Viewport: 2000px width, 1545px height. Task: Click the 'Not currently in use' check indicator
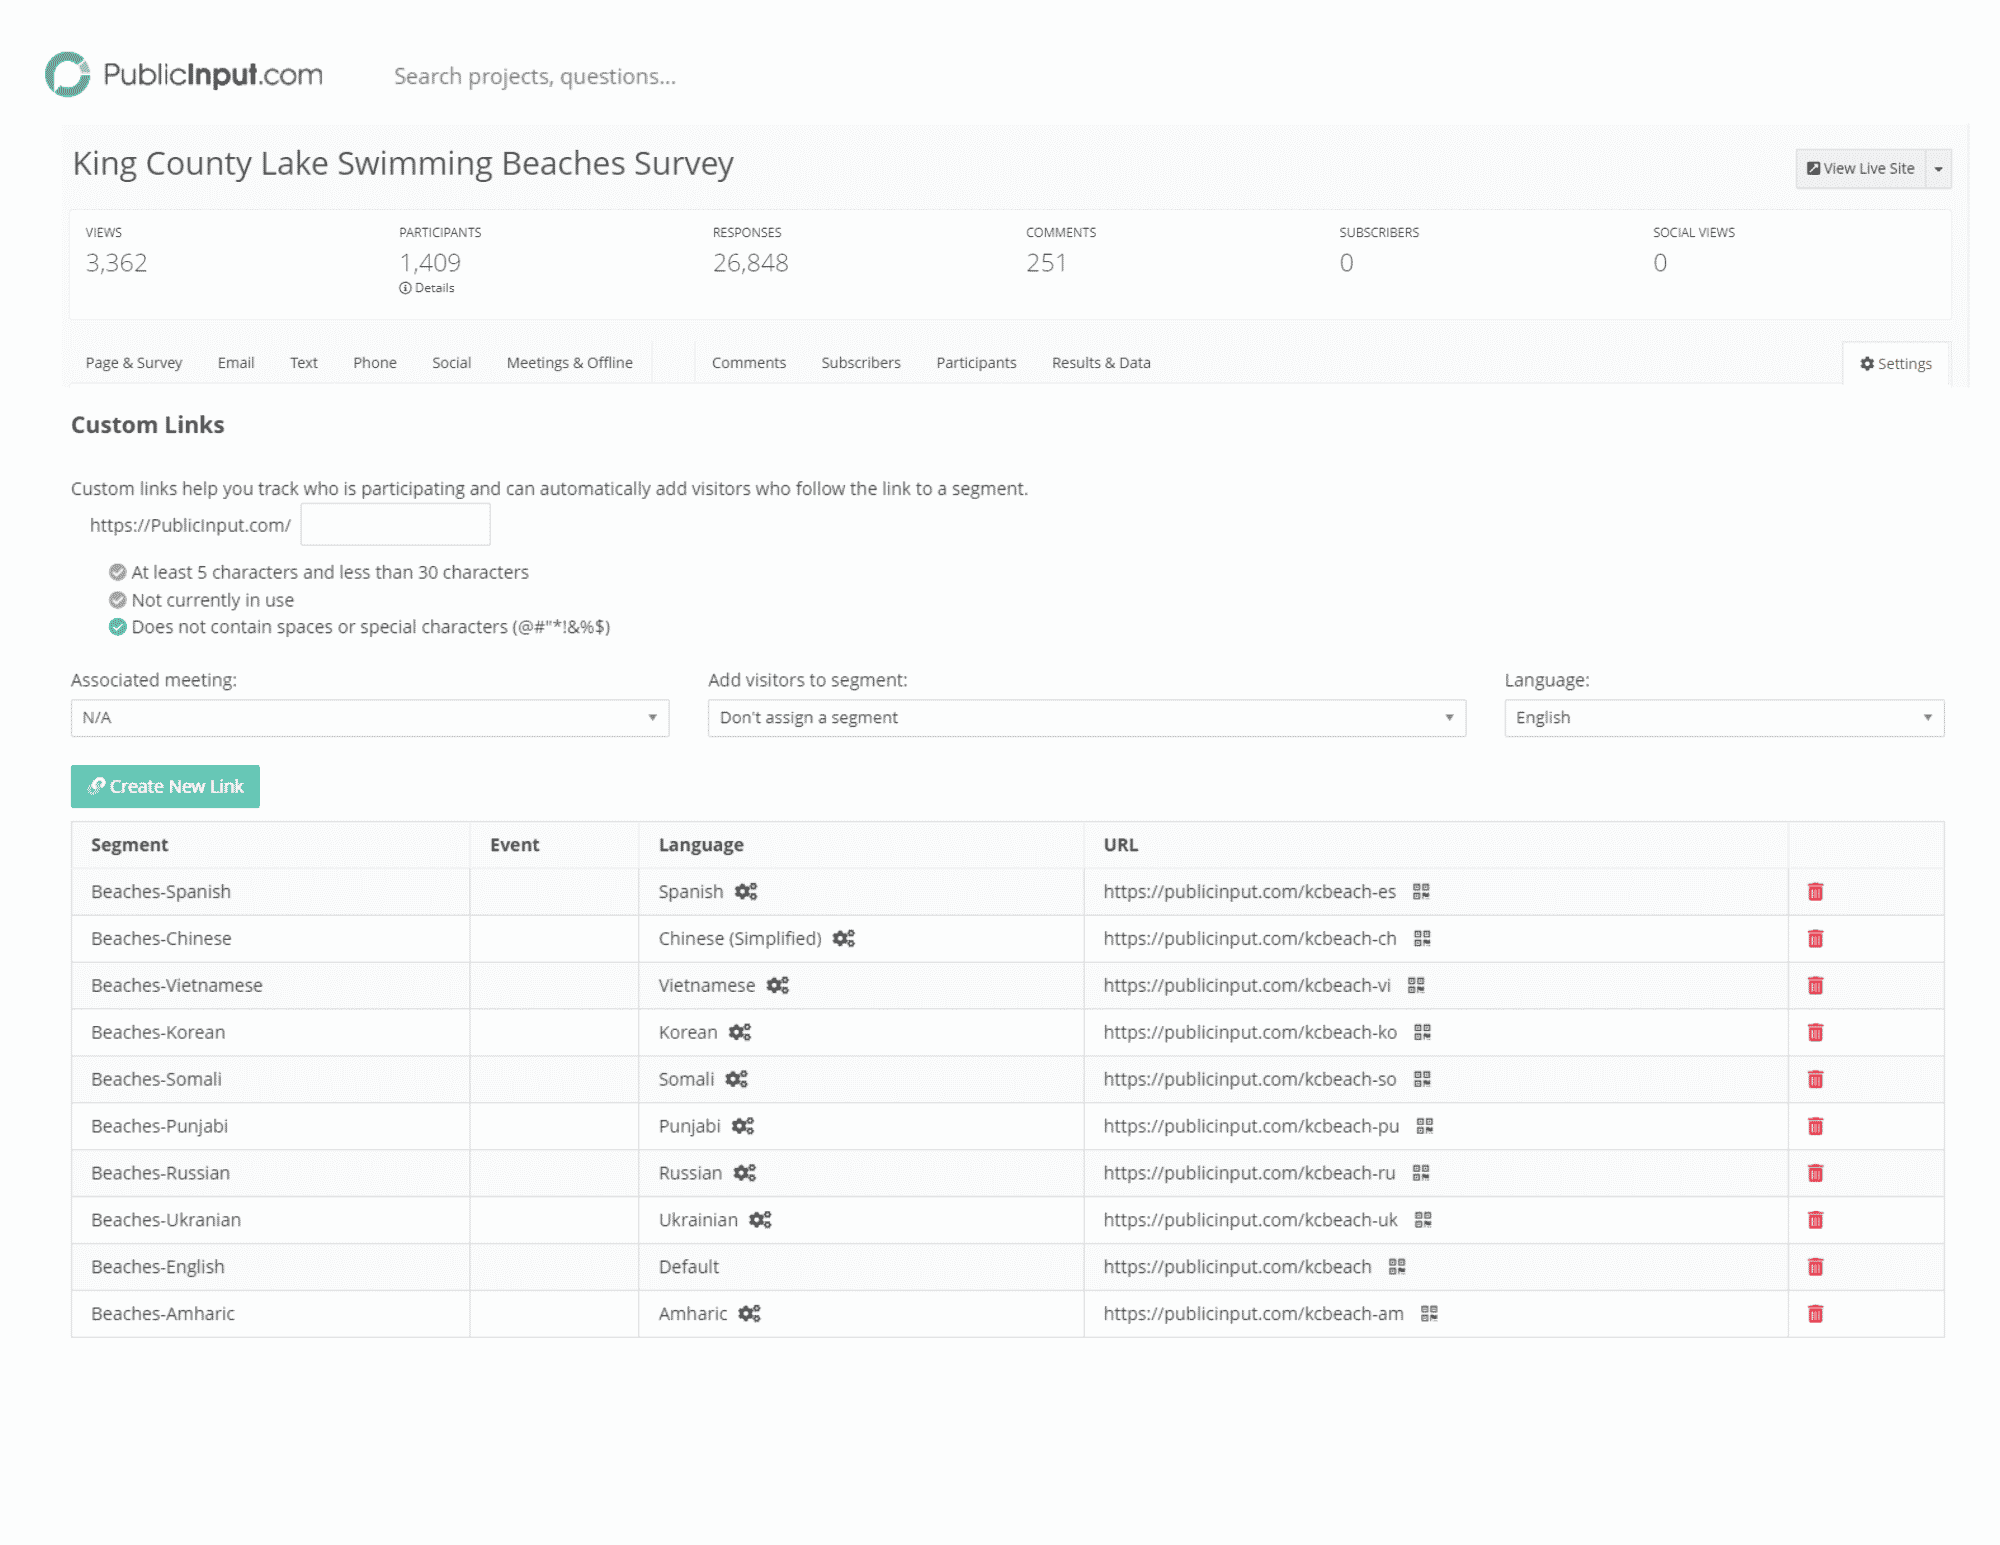point(117,600)
